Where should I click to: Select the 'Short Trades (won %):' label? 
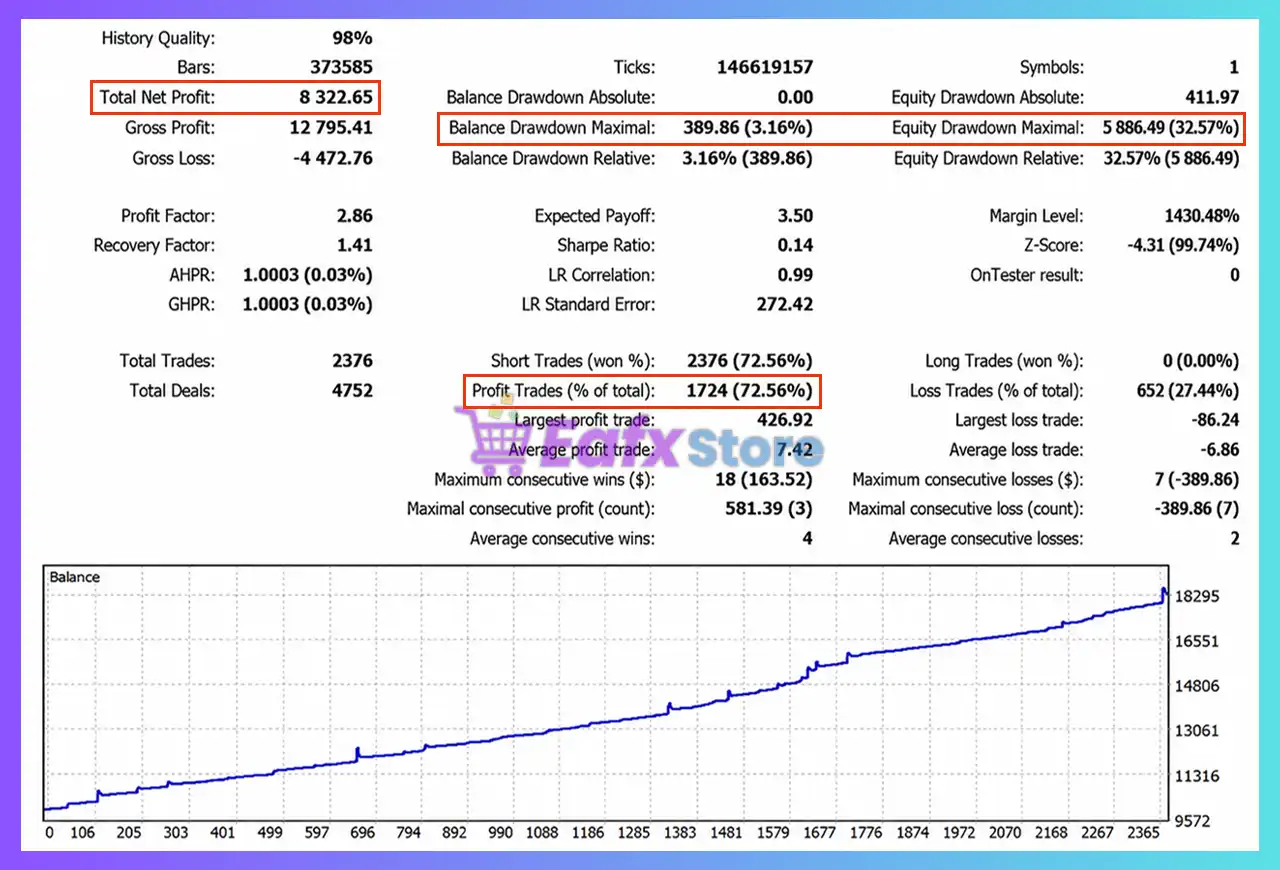click(x=573, y=361)
